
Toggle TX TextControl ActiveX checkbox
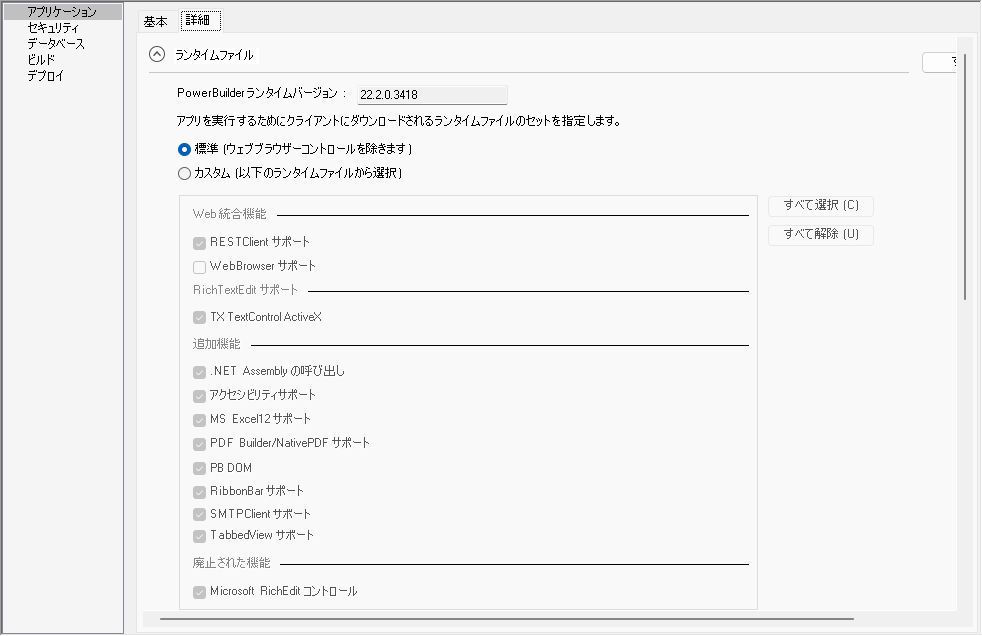pyautogui.click(x=200, y=318)
